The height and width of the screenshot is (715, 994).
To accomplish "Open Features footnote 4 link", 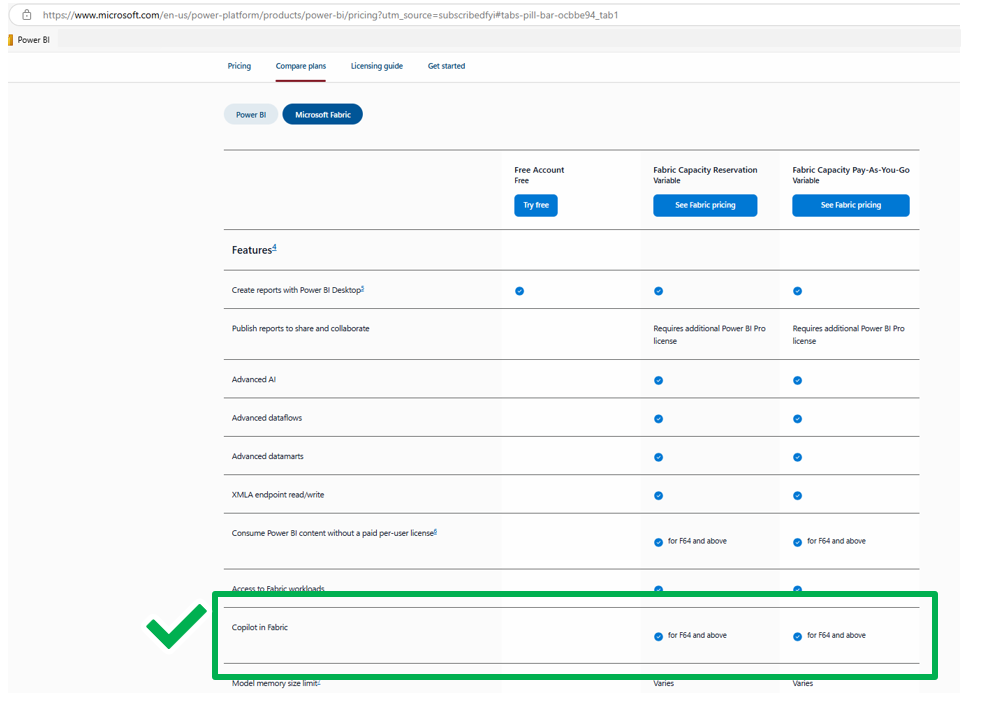I will (274, 247).
